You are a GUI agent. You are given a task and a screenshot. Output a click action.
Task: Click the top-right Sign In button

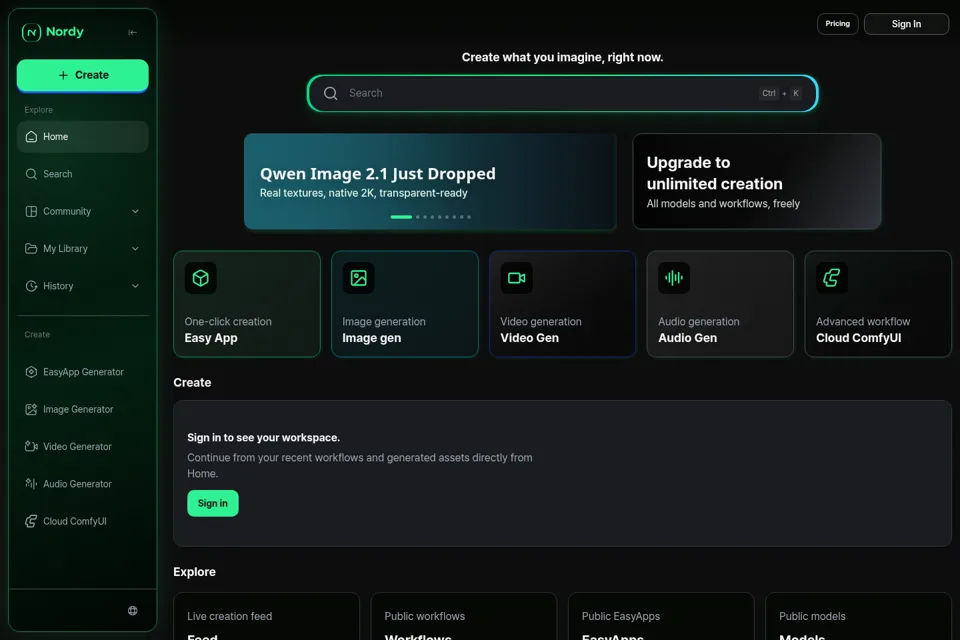point(906,24)
